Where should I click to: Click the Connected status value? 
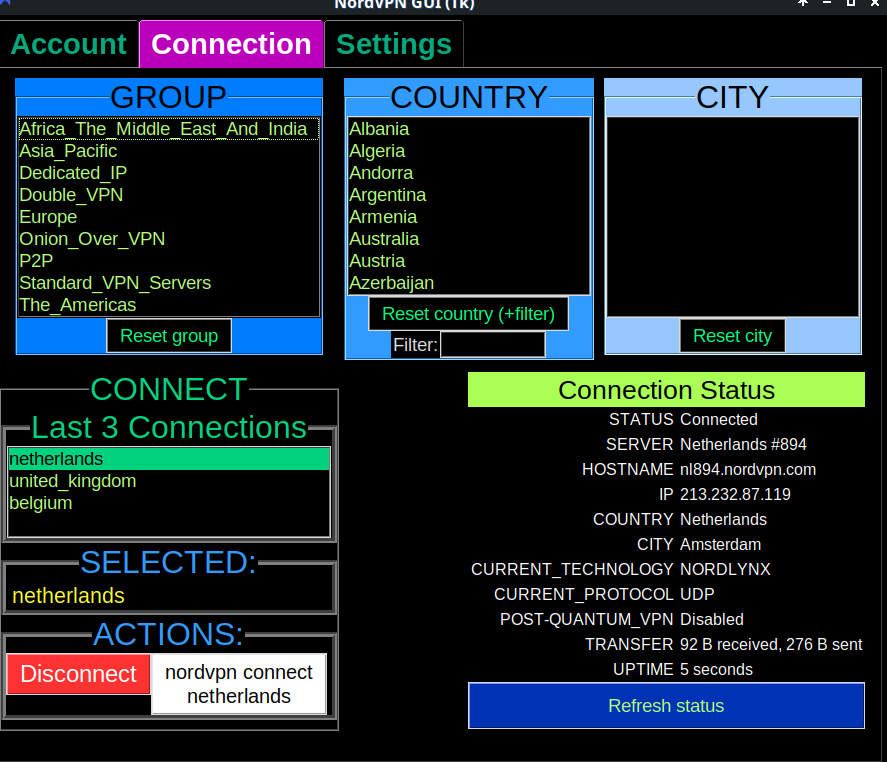719,420
